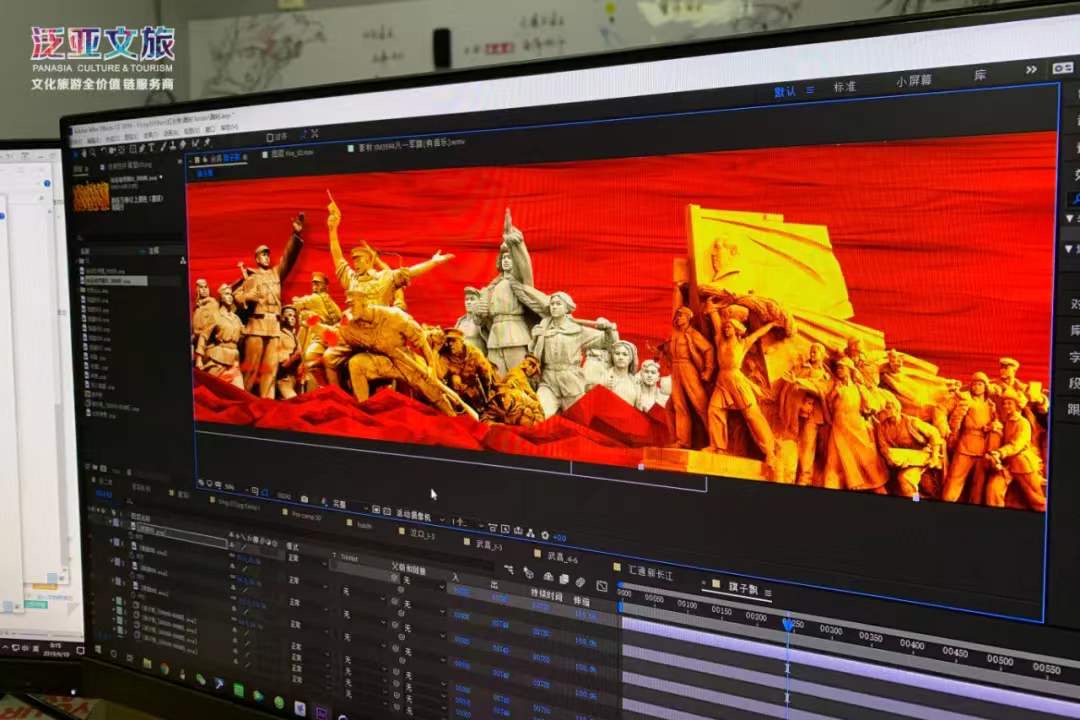Toggle the motion blur icon in timeline
This screenshot has width=1080, height=720.
[x=581, y=582]
